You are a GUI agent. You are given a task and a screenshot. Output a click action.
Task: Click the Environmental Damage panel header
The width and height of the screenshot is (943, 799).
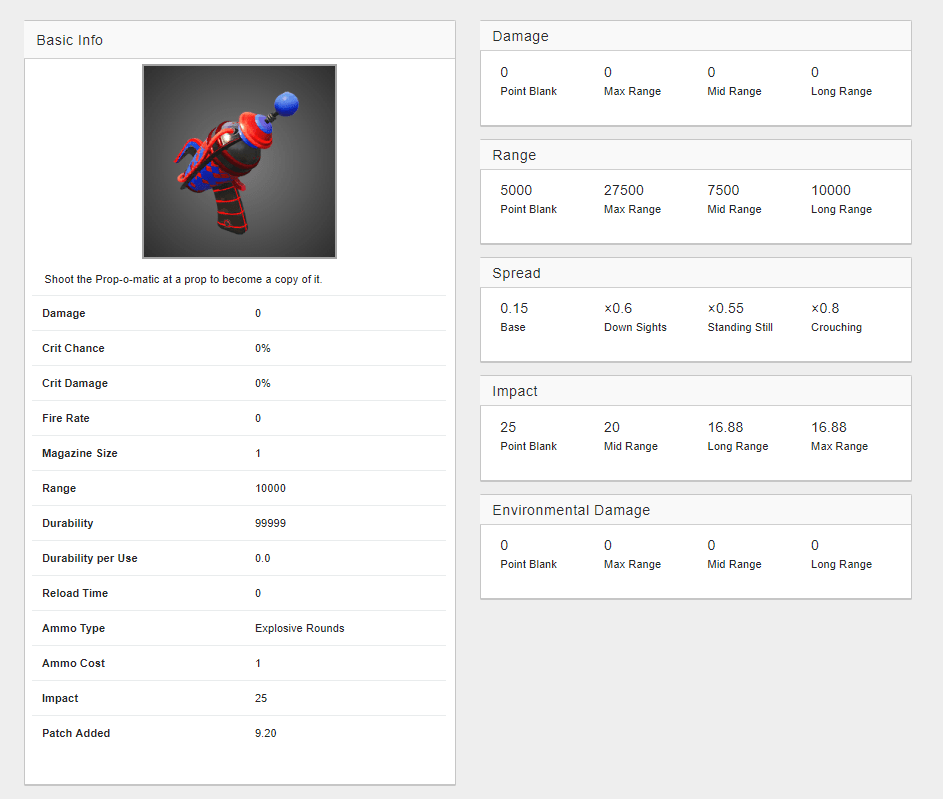pos(696,510)
